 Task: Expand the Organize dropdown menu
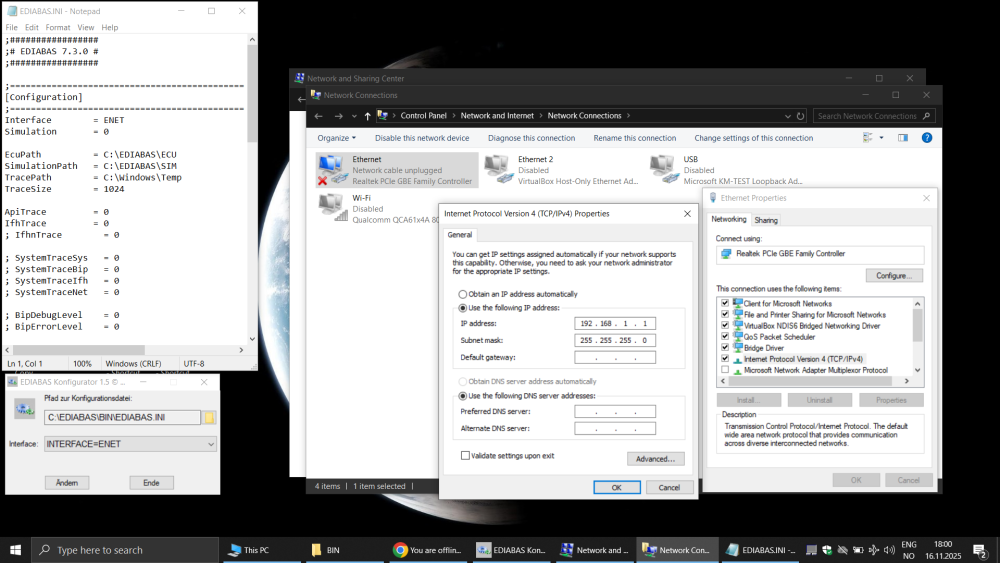click(337, 138)
